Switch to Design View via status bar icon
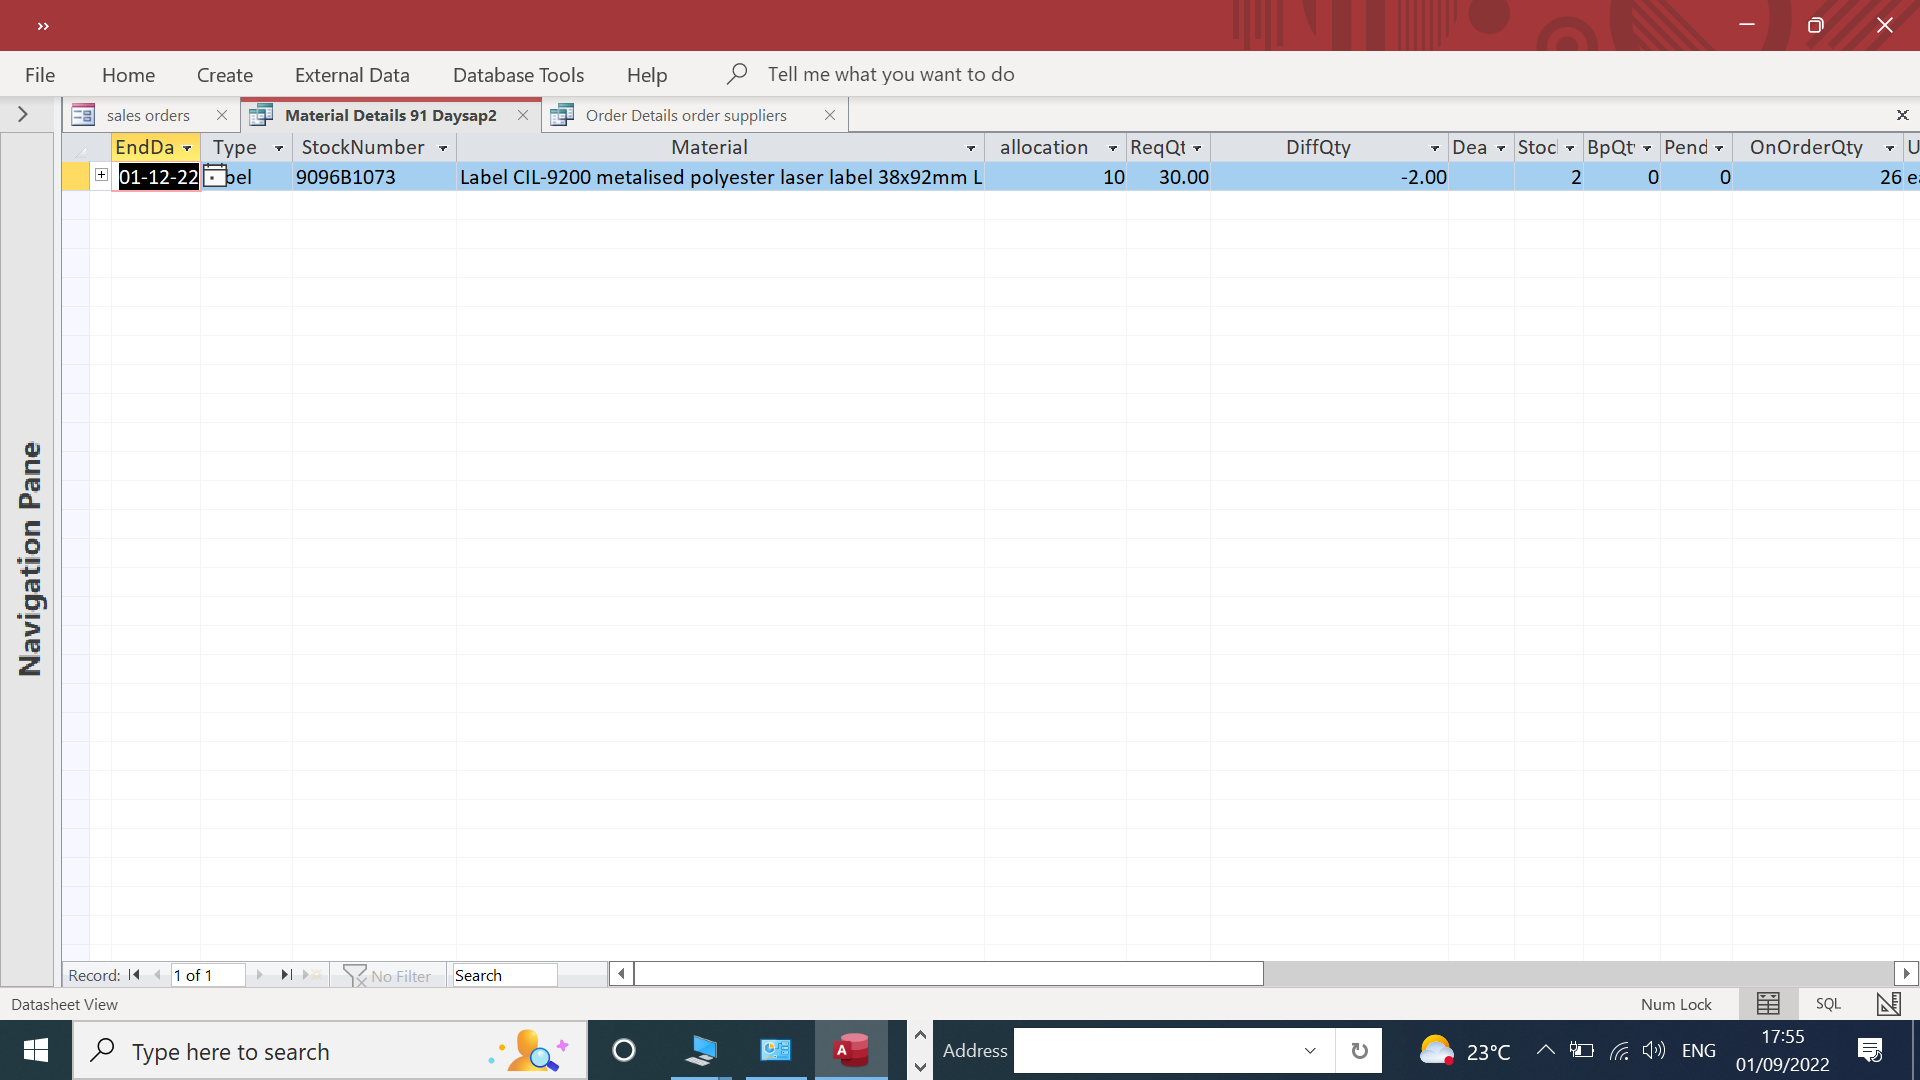The height and width of the screenshot is (1080, 1920). (x=1888, y=1004)
